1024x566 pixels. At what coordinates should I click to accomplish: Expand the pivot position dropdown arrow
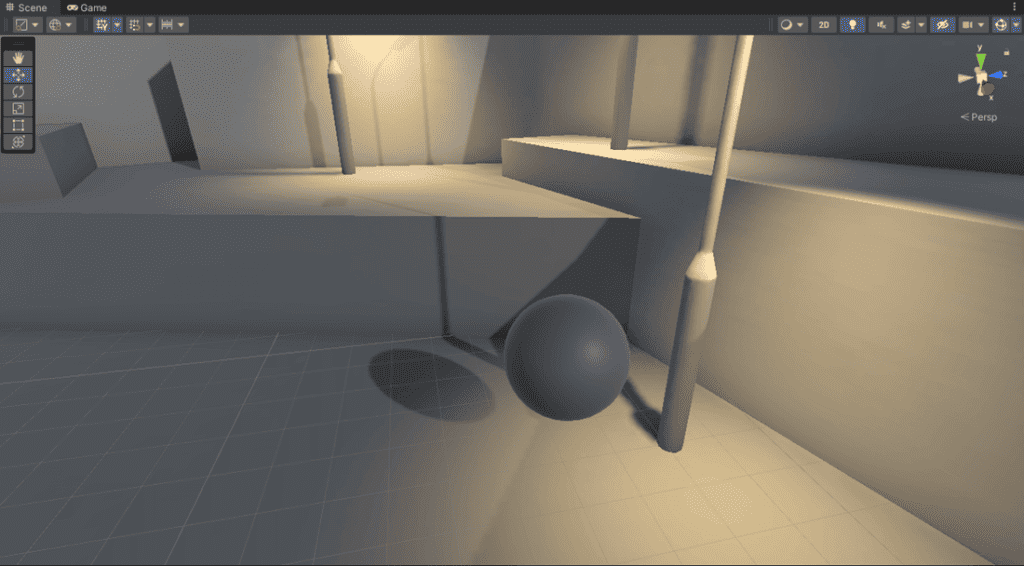pos(35,25)
